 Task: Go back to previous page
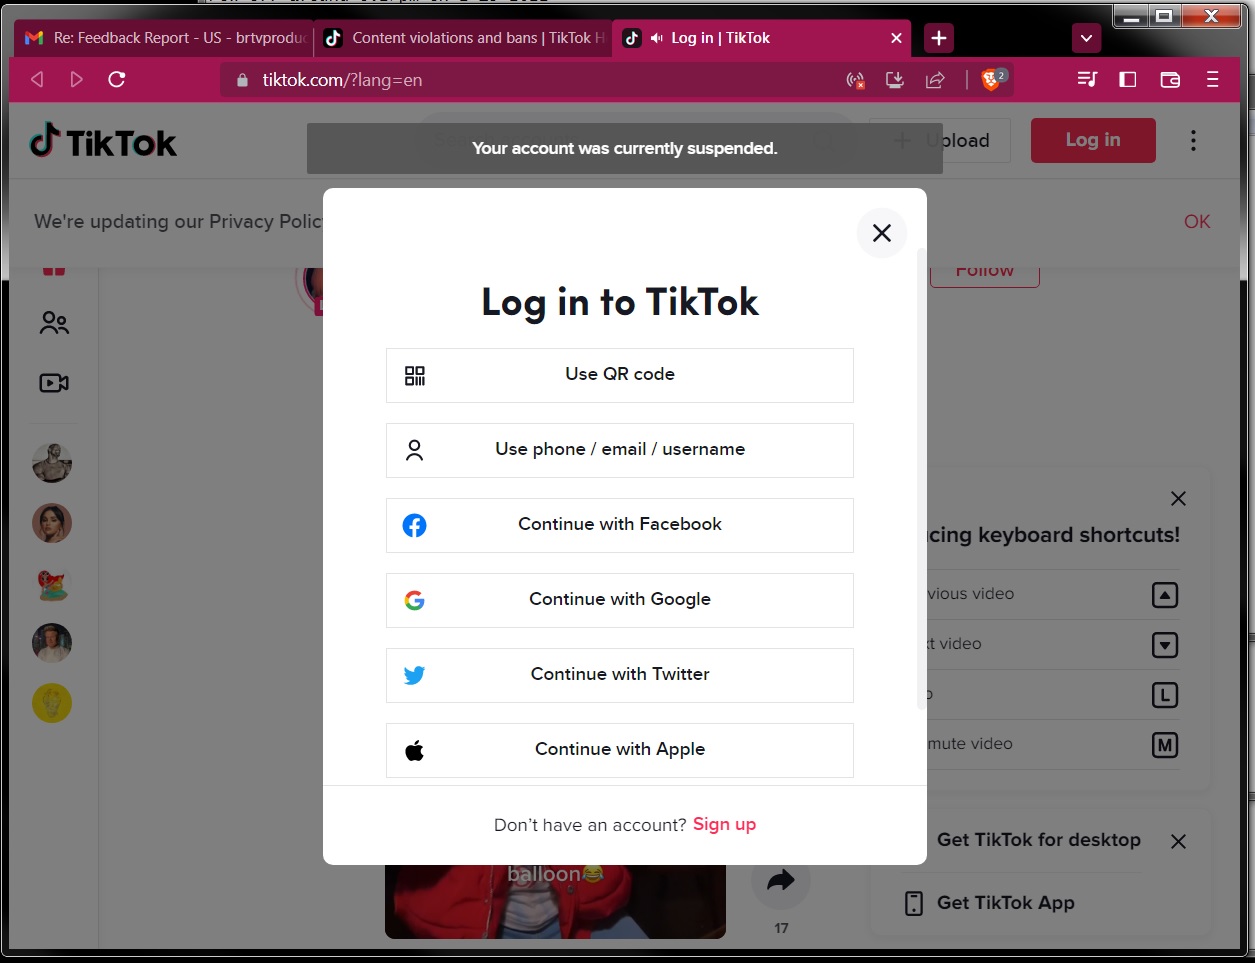click(37, 79)
